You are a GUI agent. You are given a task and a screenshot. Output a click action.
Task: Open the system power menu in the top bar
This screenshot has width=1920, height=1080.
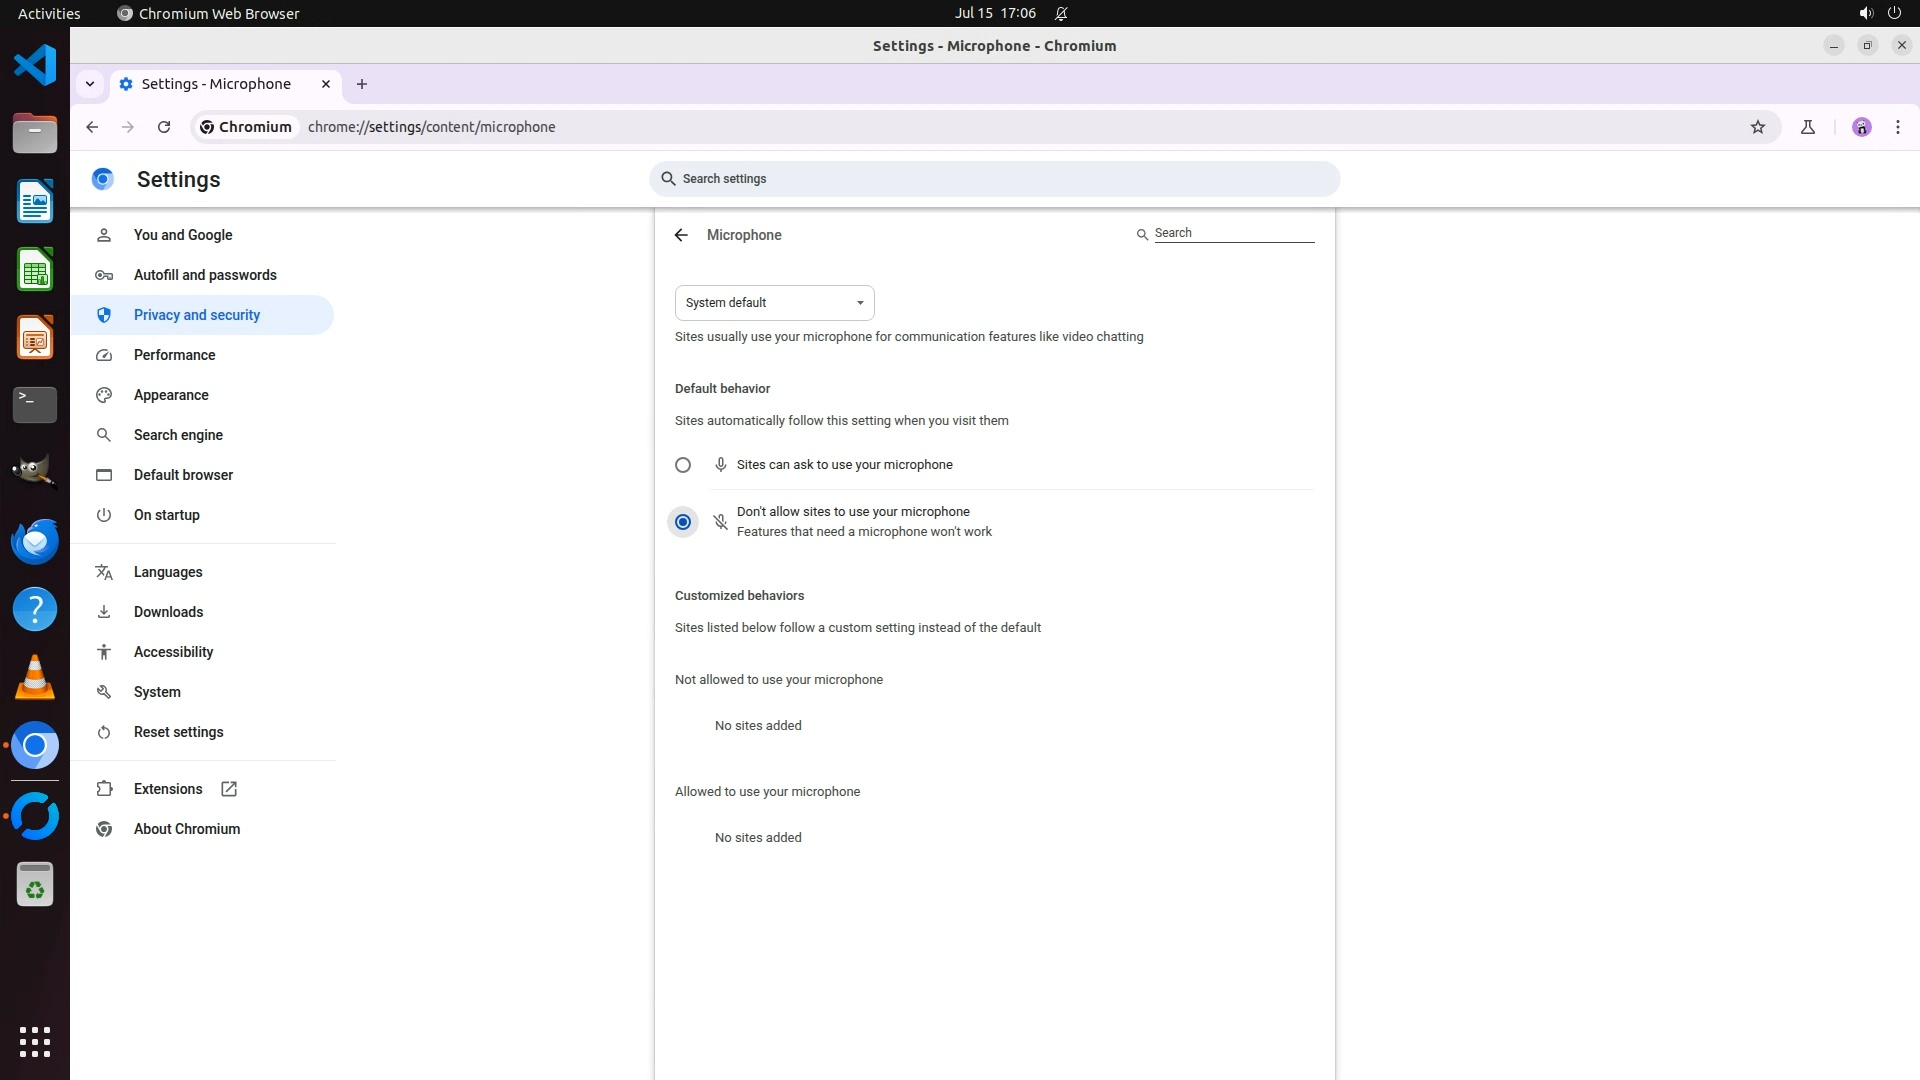pyautogui.click(x=1893, y=13)
